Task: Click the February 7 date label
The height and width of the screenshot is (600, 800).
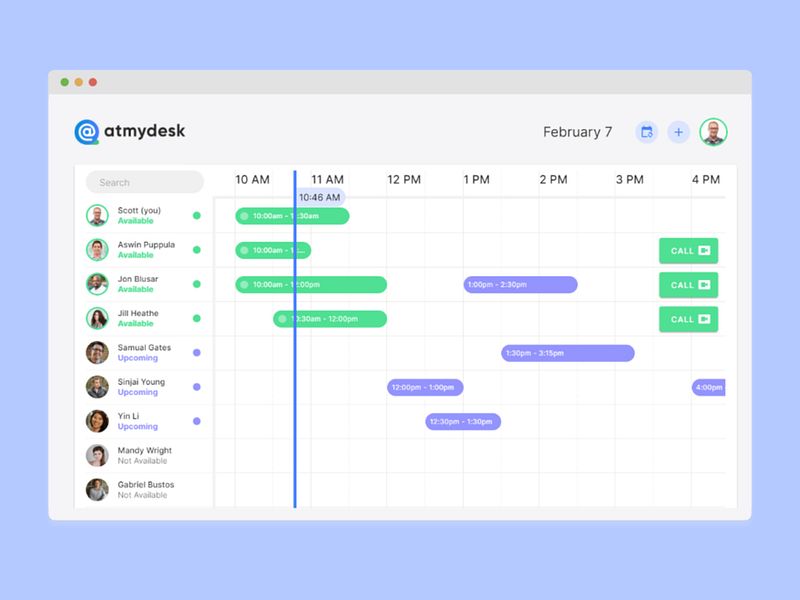Action: (x=578, y=132)
